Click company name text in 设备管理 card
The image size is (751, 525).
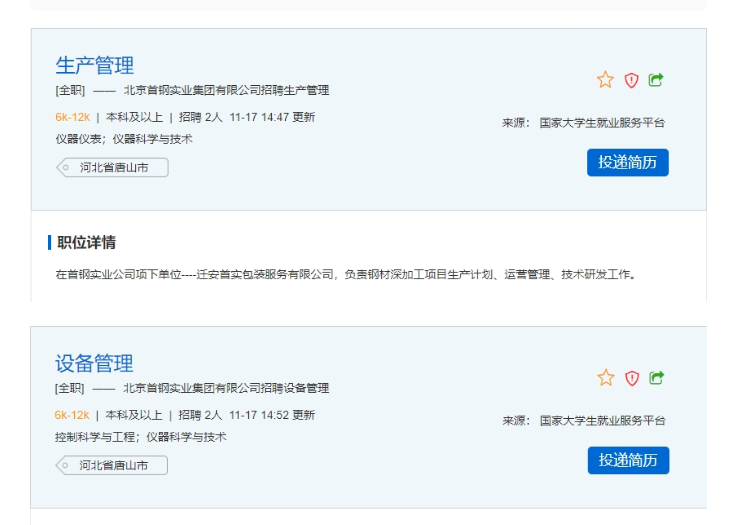click(226, 388)
